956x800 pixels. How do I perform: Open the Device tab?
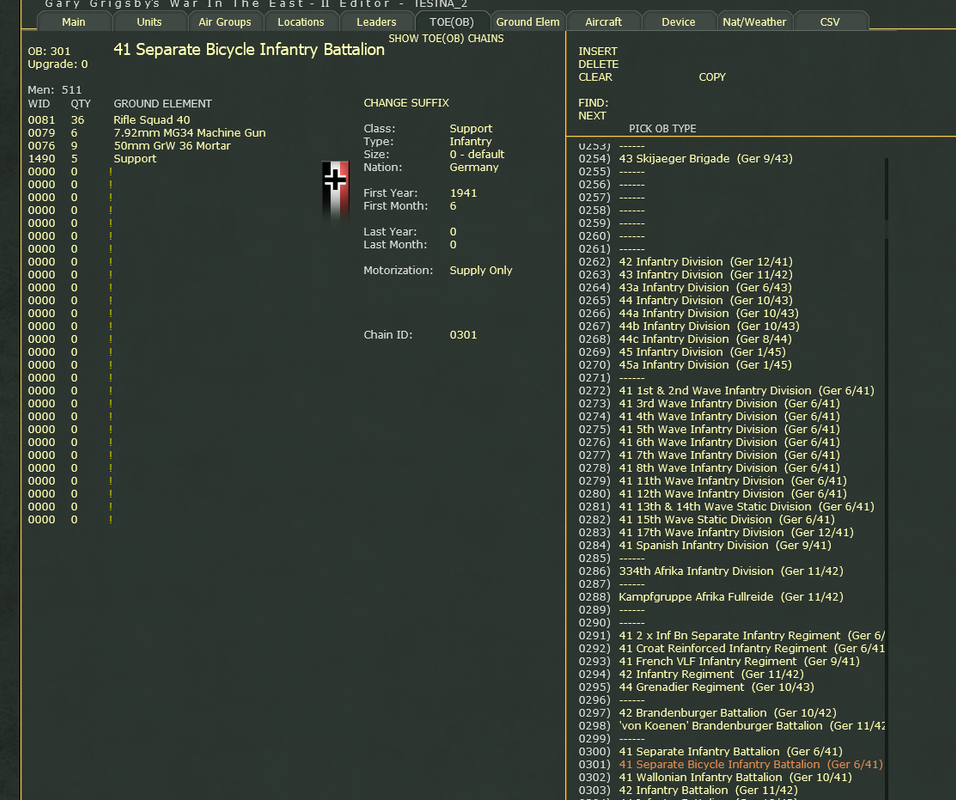click(x=679, y=22)
